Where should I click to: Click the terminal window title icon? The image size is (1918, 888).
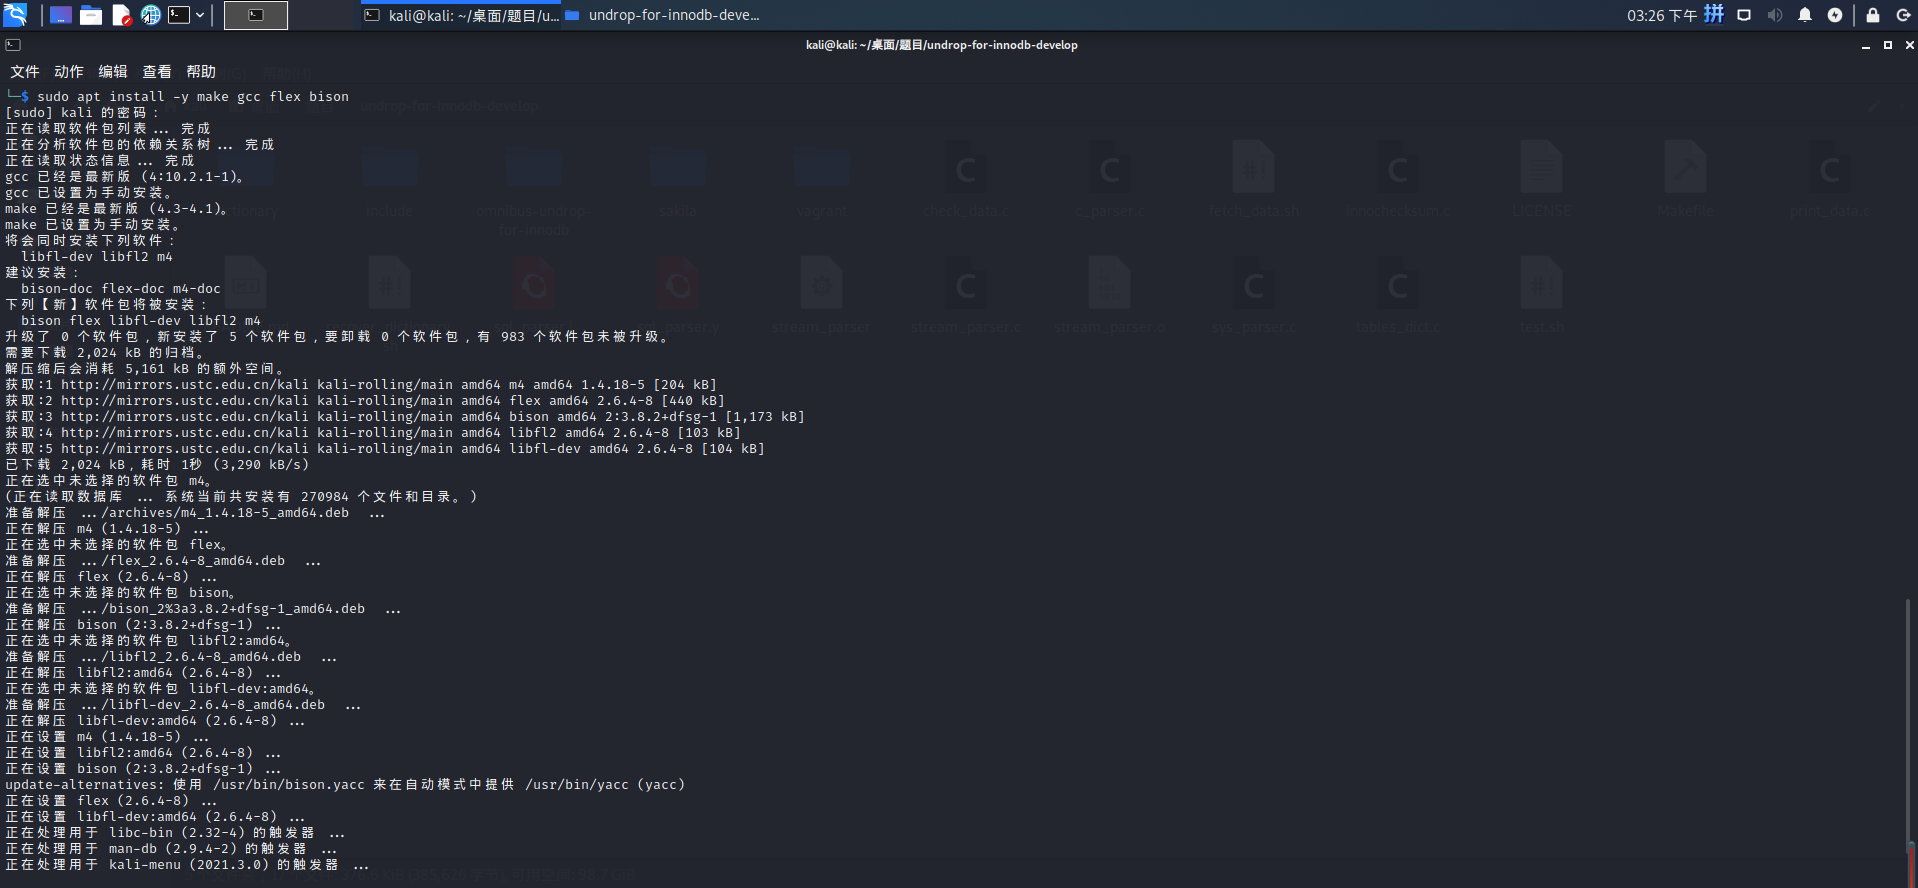[13, 45]
